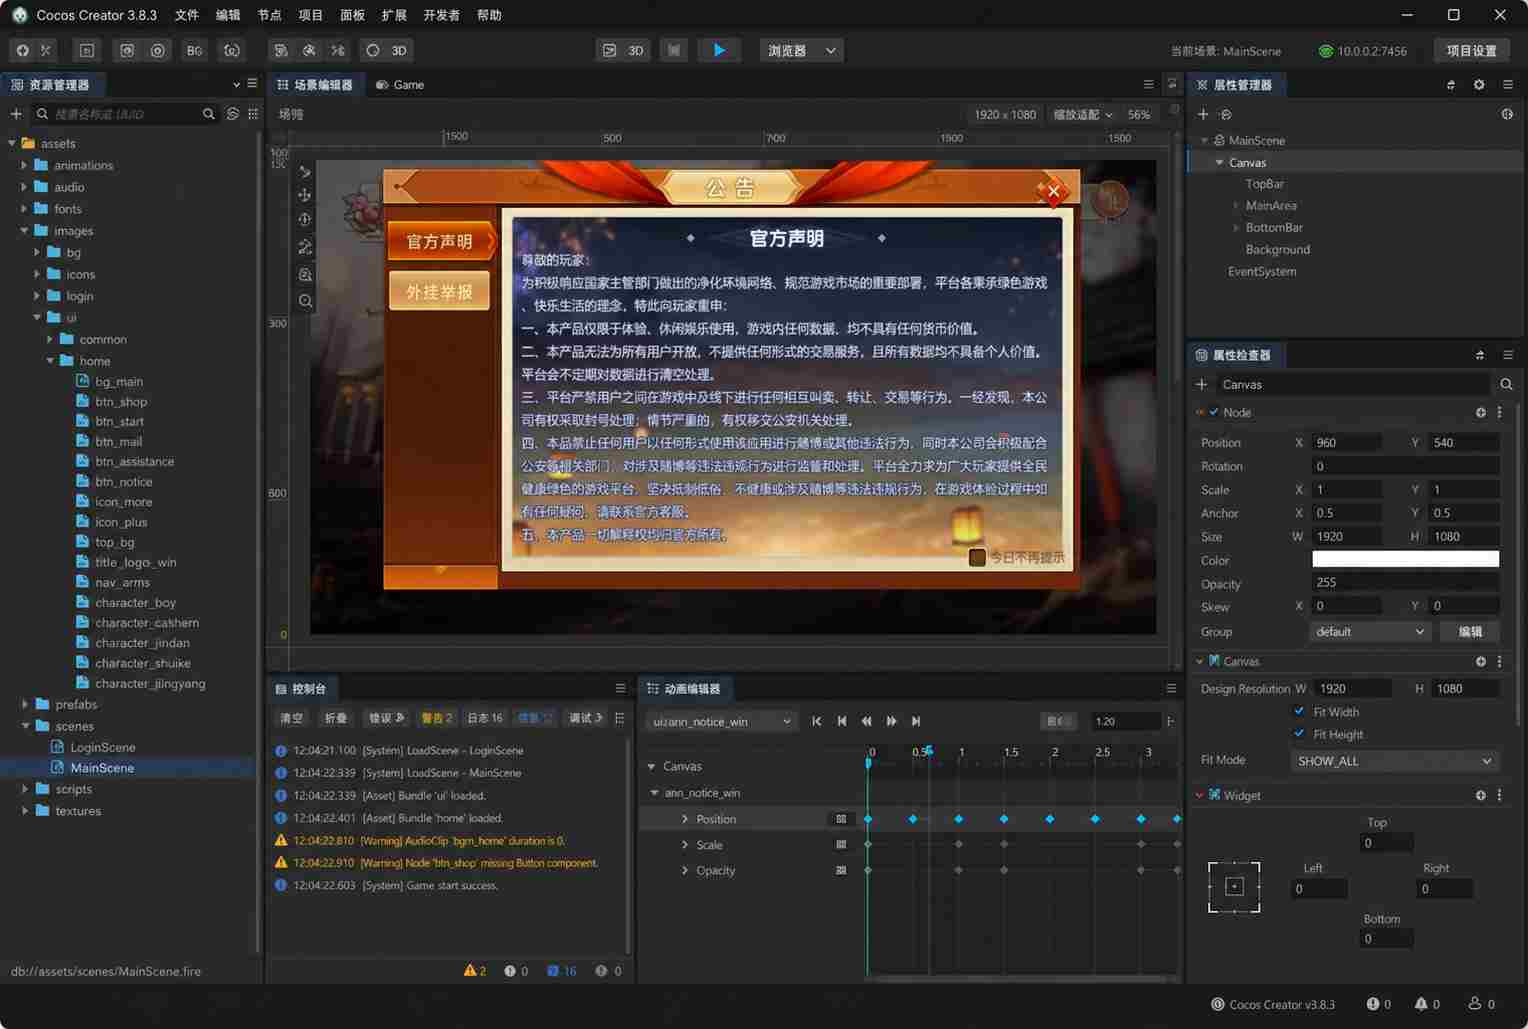Click the rewind animation control
This screenshot has width=1528, height=1029.
coord(867,721)
